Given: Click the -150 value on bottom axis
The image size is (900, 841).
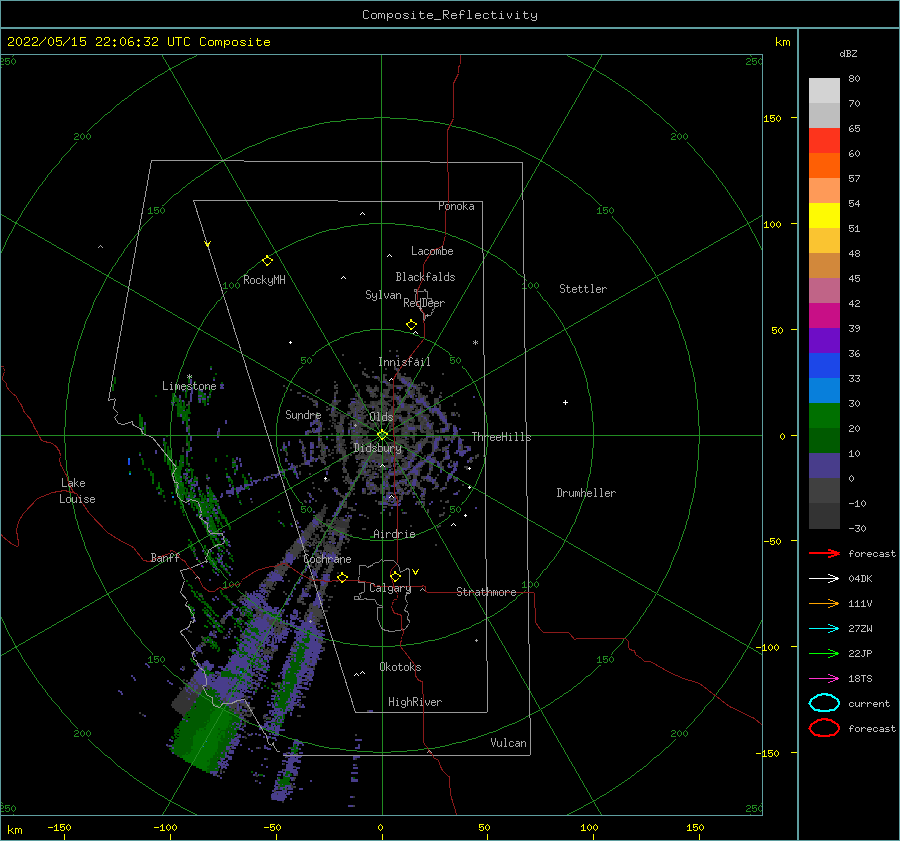Looking at the screenshot, I should [x=59, y=827].
